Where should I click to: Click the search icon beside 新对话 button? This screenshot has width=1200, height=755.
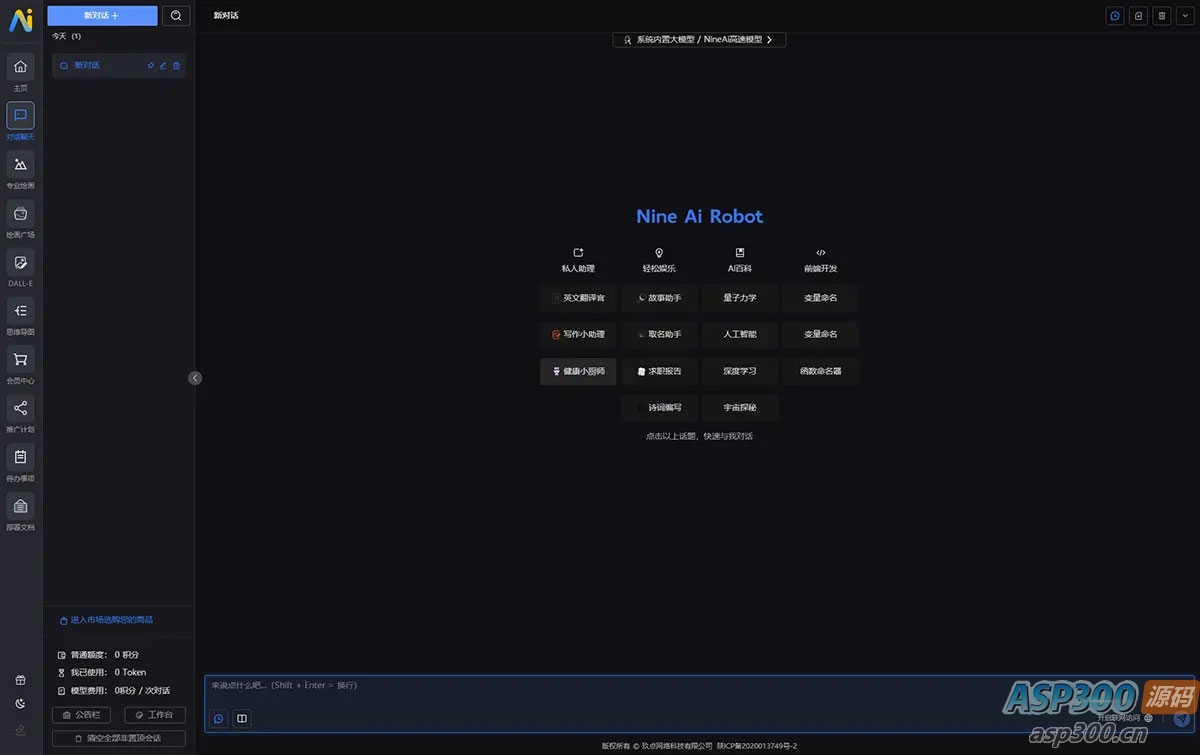coord(176,15)
